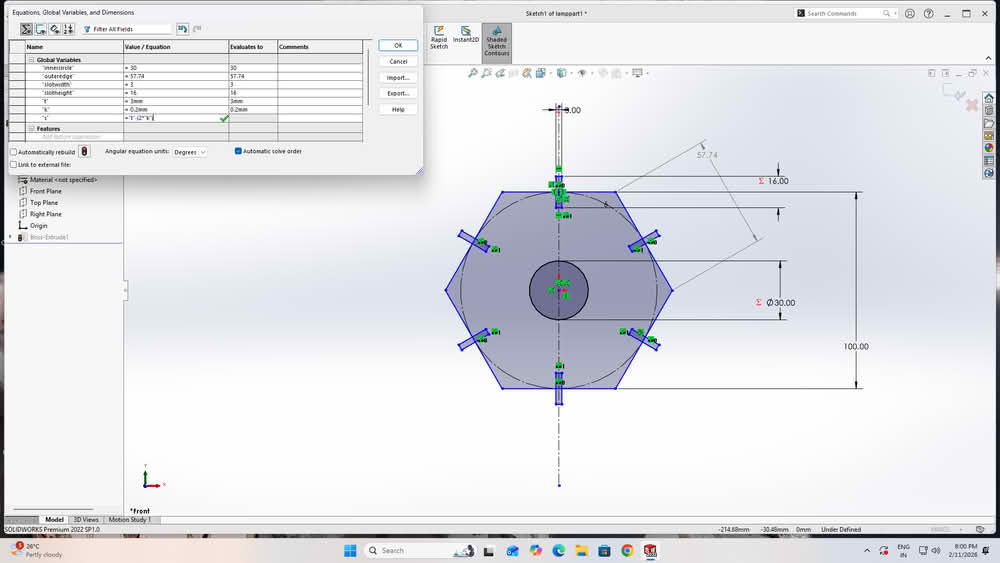Viewport: 1000px width, 563px height.
Task: Click the Rapid Sketch tool
Action: pyautogui.click(x=439, y=38)
